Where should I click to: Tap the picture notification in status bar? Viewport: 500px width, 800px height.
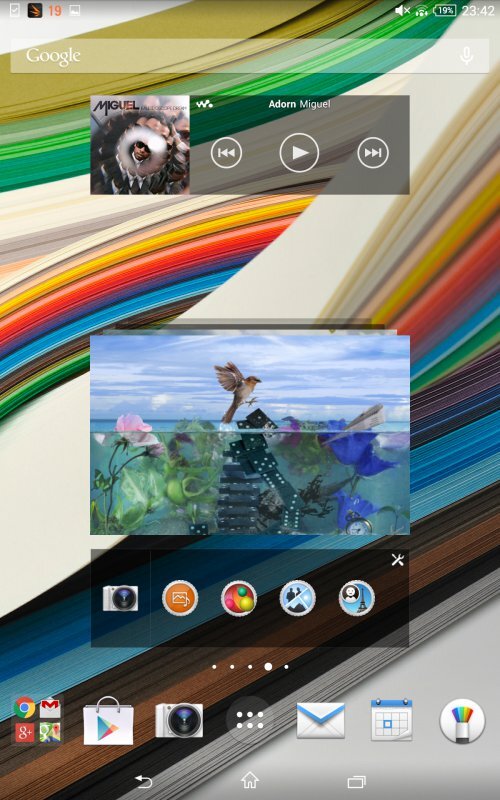coord(74,11)
